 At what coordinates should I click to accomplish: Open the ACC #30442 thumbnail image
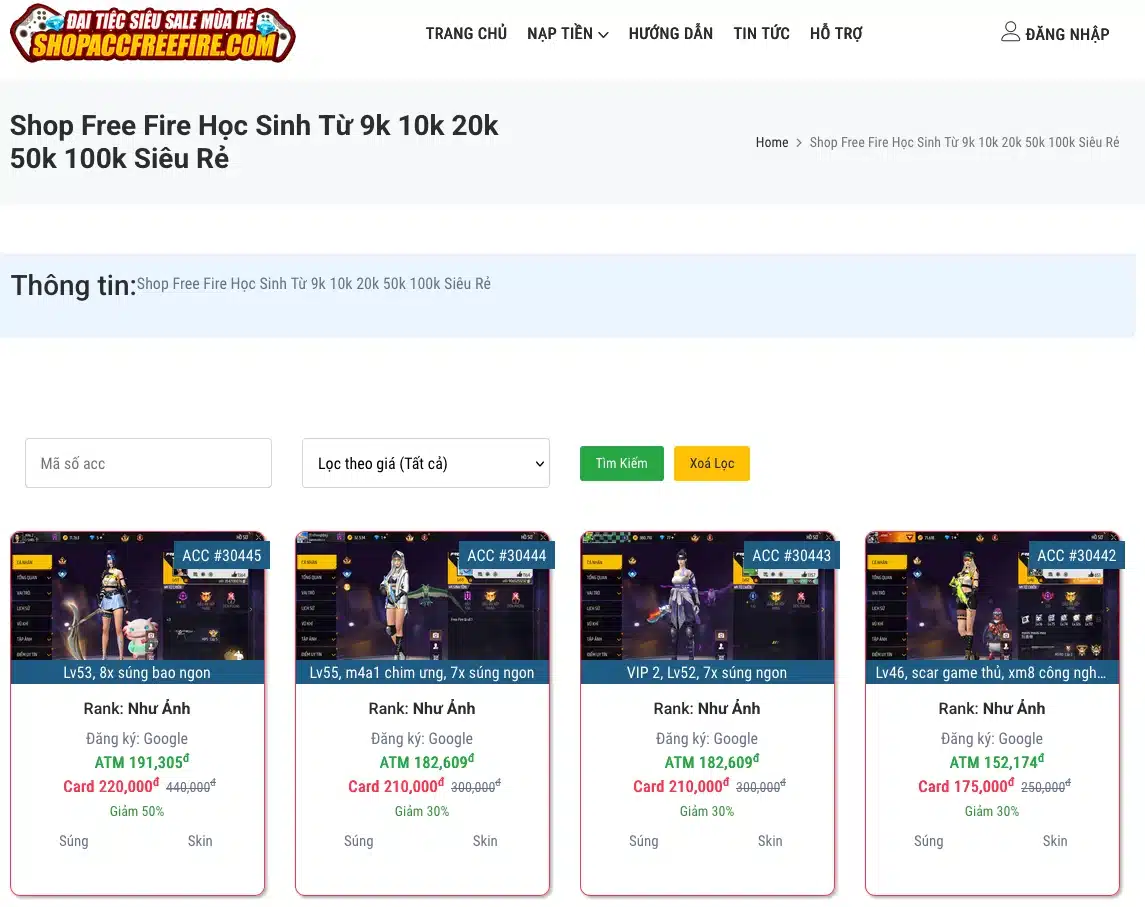click(x=992, y=597)
